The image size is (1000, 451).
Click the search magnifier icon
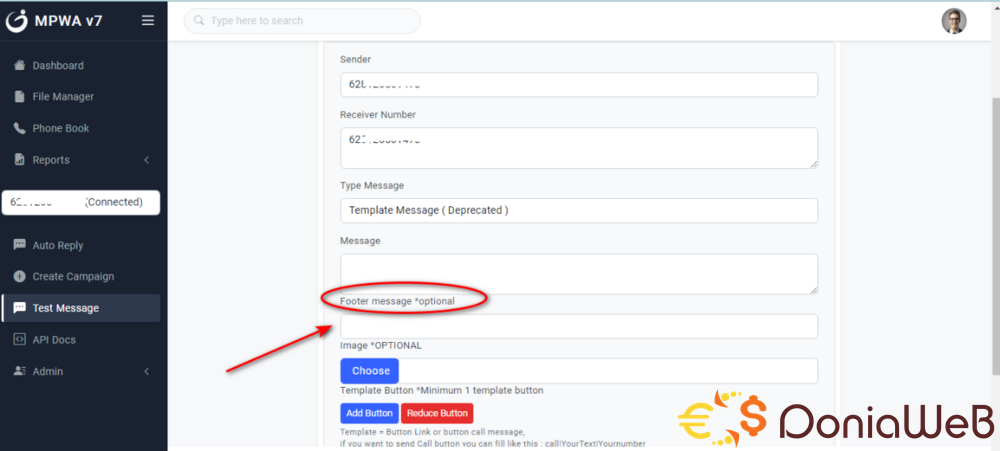pos(200,20)
